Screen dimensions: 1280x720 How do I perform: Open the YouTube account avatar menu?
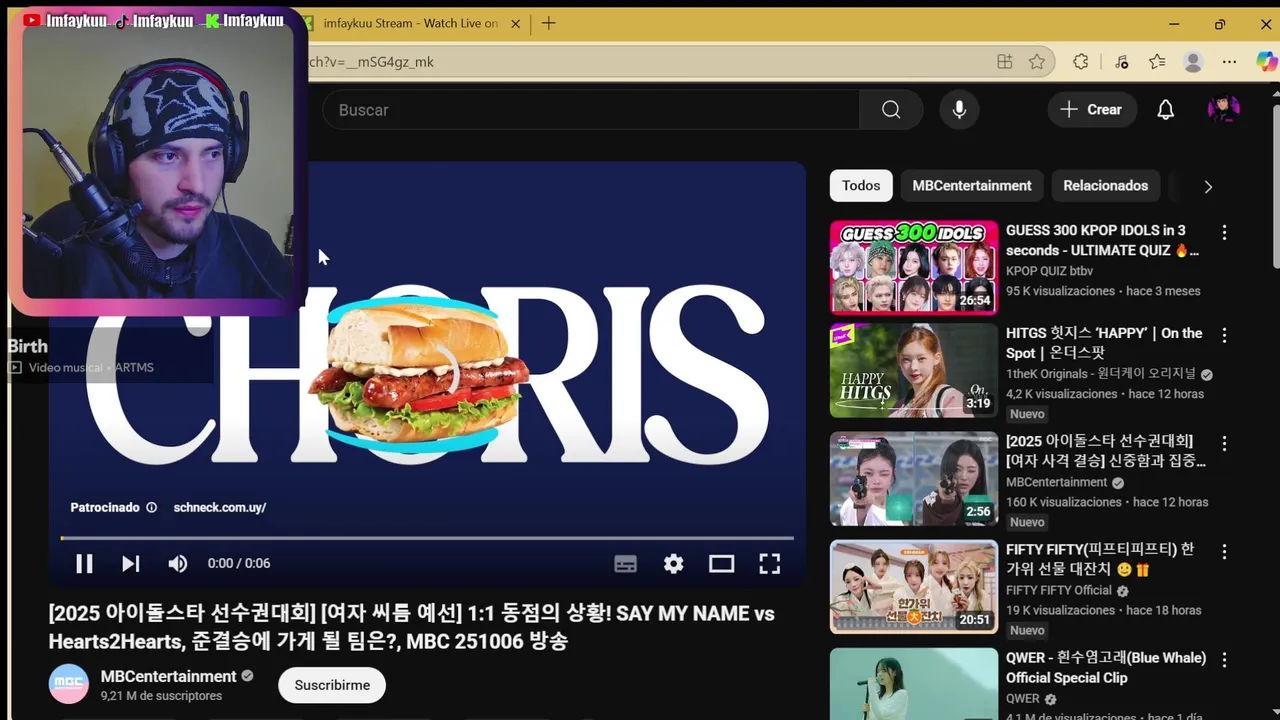tap(1224, 110)
